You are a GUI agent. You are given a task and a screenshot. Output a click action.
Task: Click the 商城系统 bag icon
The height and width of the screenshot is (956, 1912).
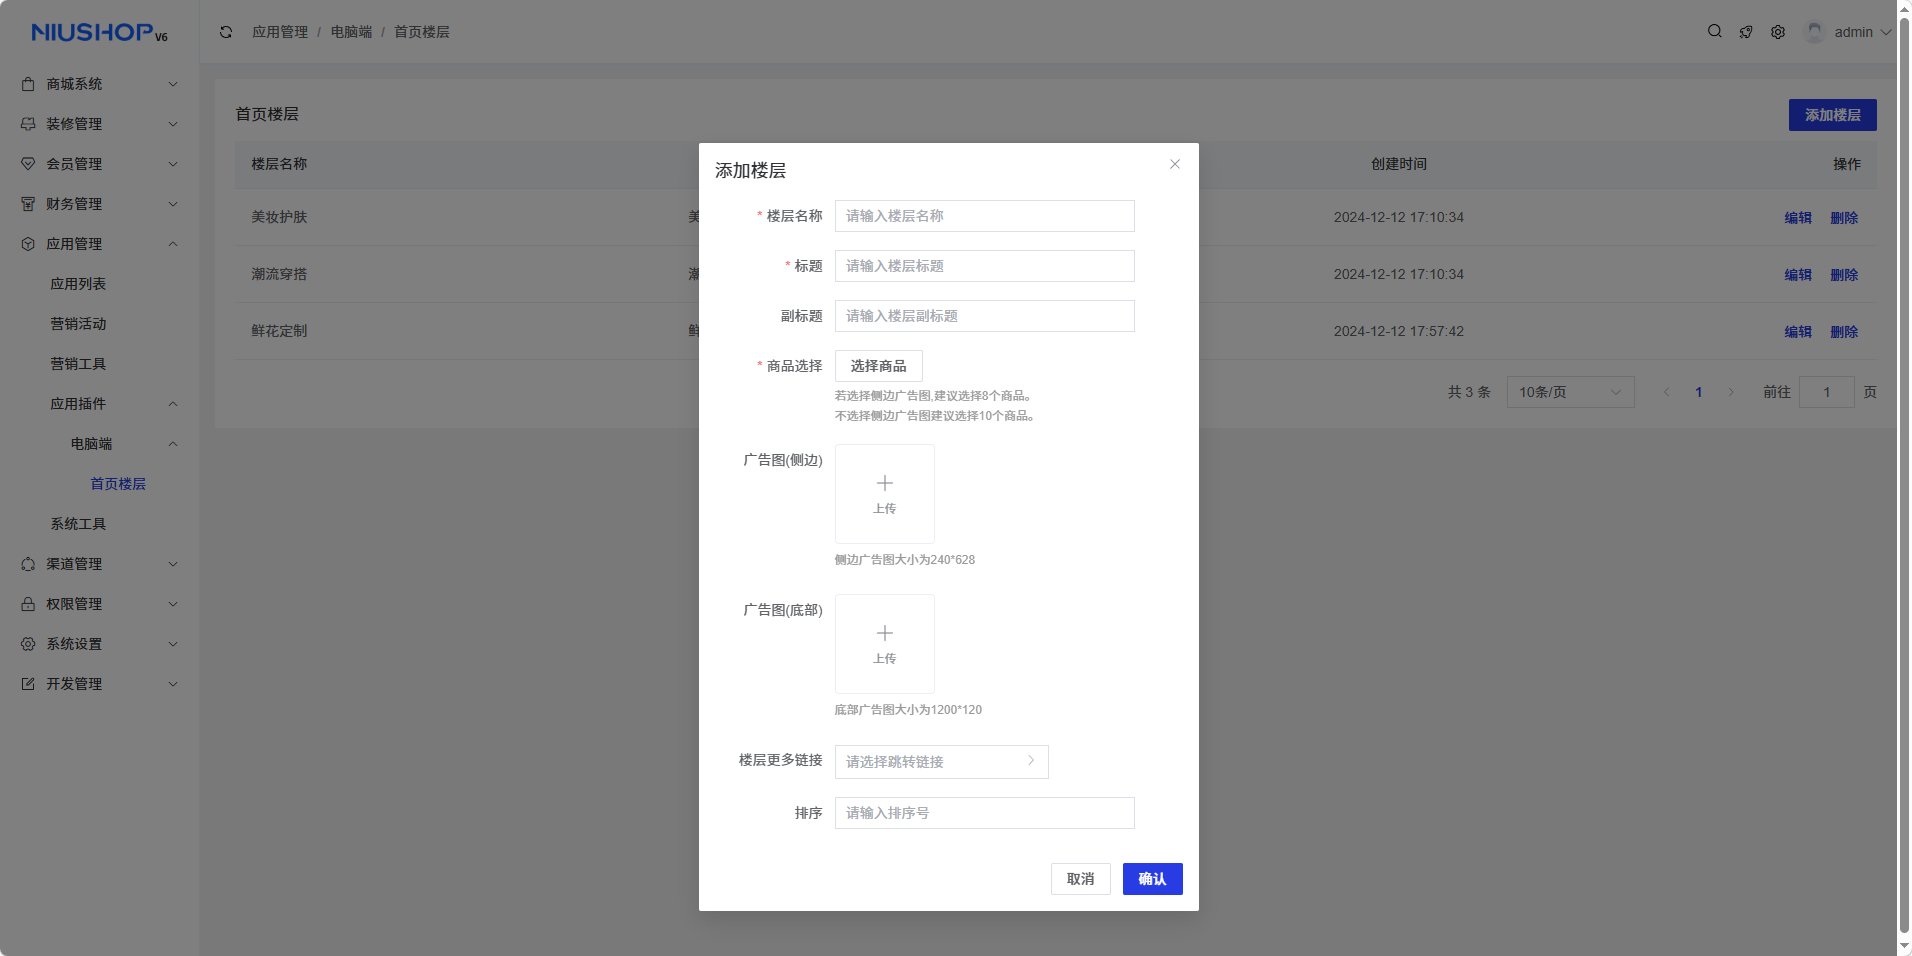28,84
